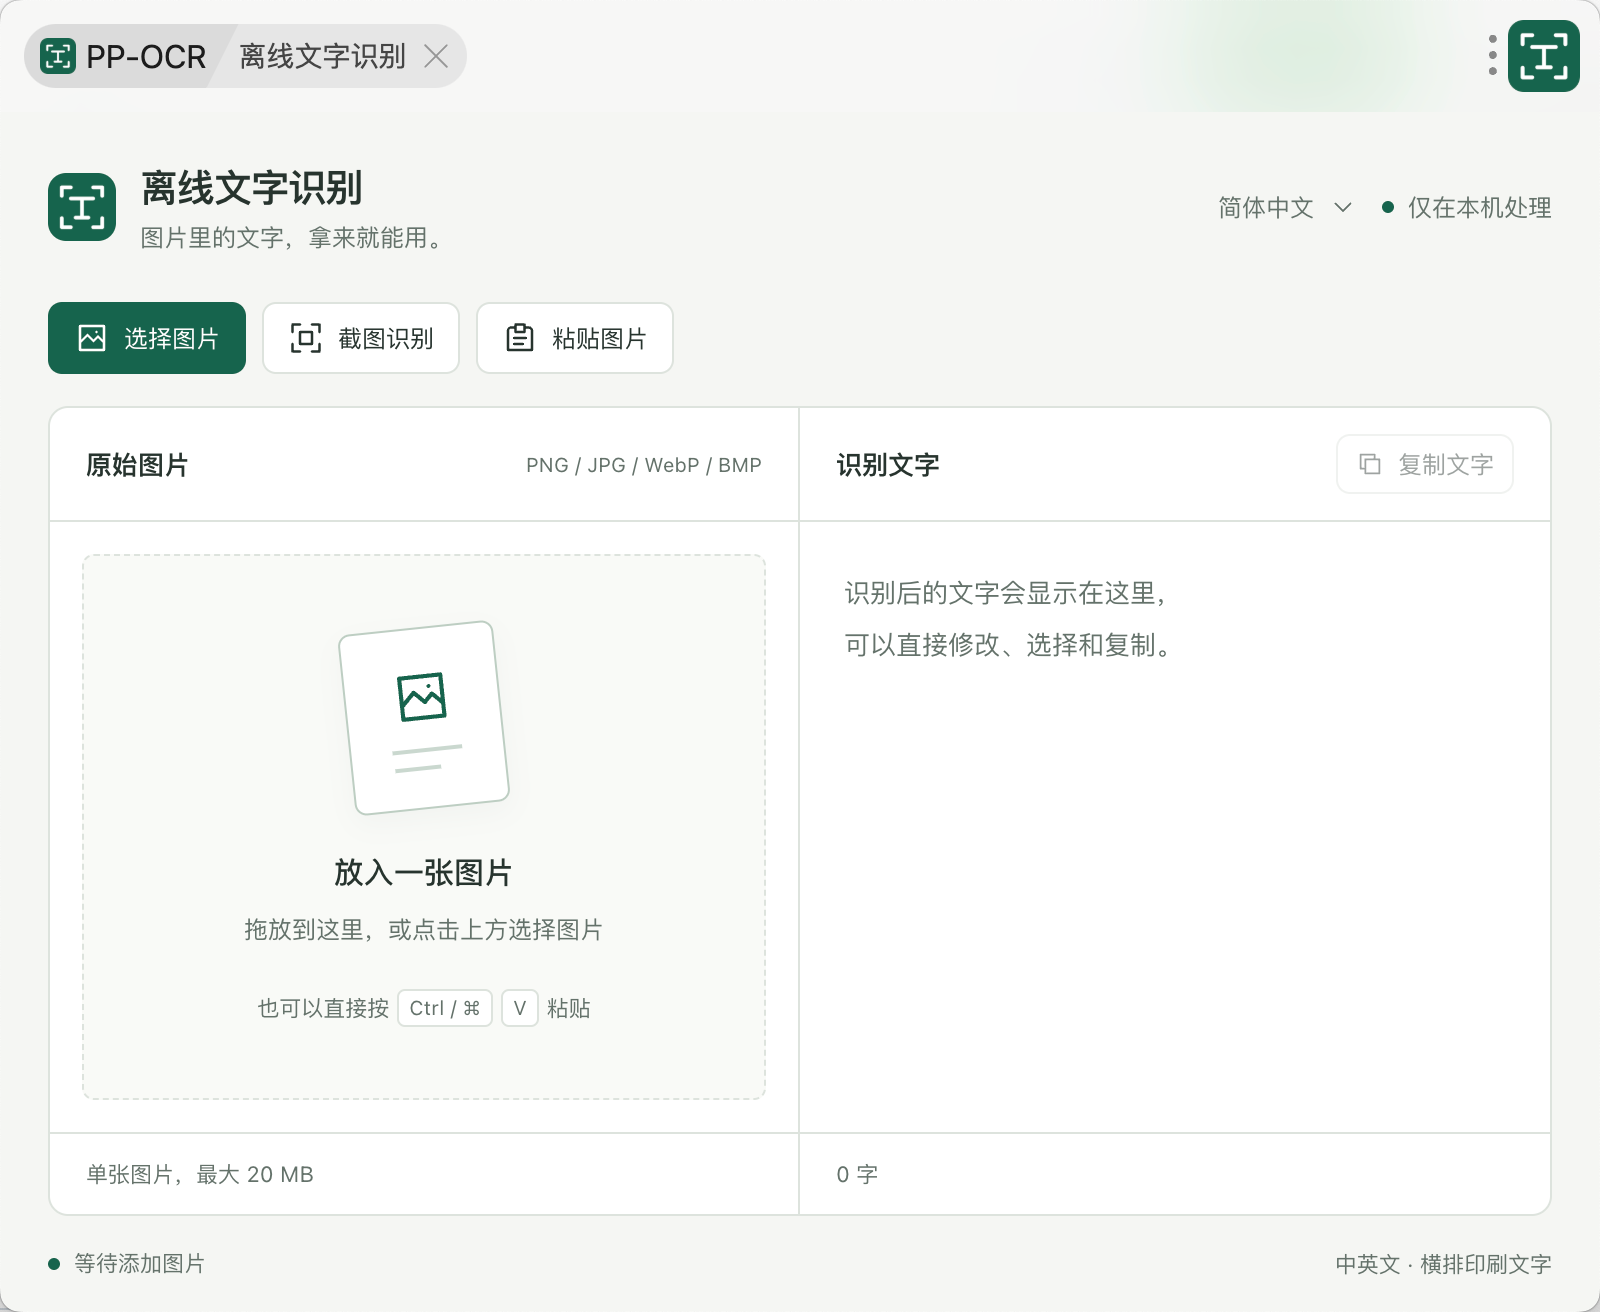Click the green OCR app icon at top right

tap(1544, 56)
